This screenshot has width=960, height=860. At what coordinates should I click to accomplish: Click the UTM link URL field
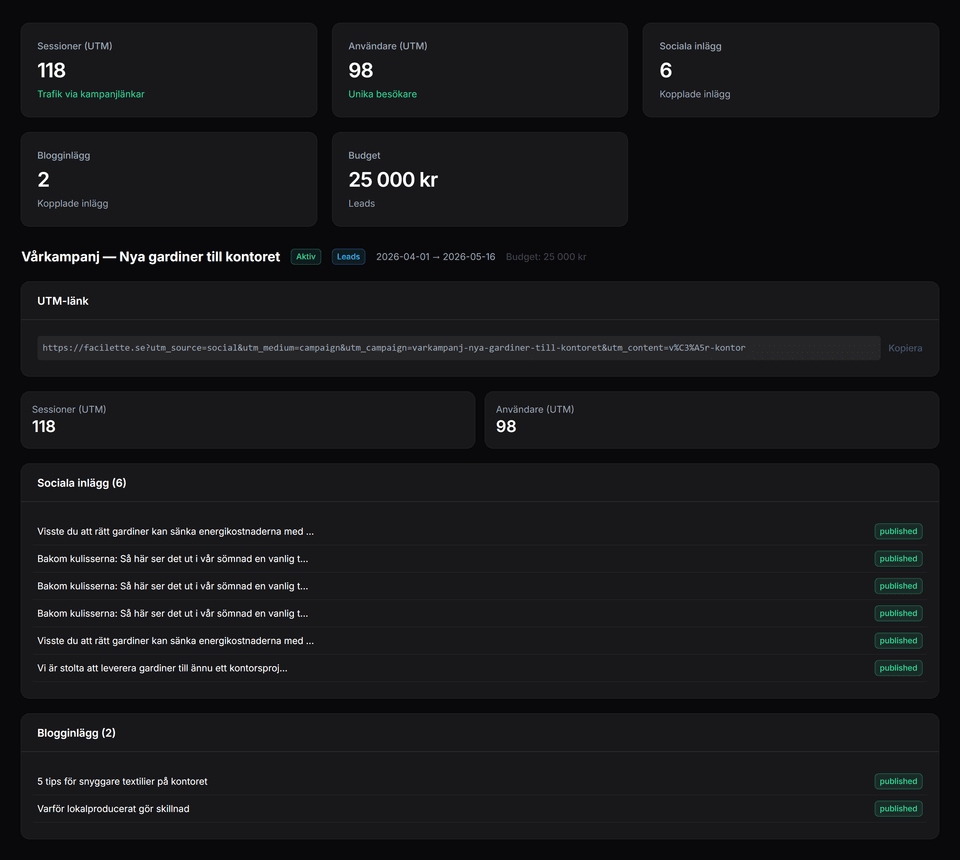click(x=458, y=348)
